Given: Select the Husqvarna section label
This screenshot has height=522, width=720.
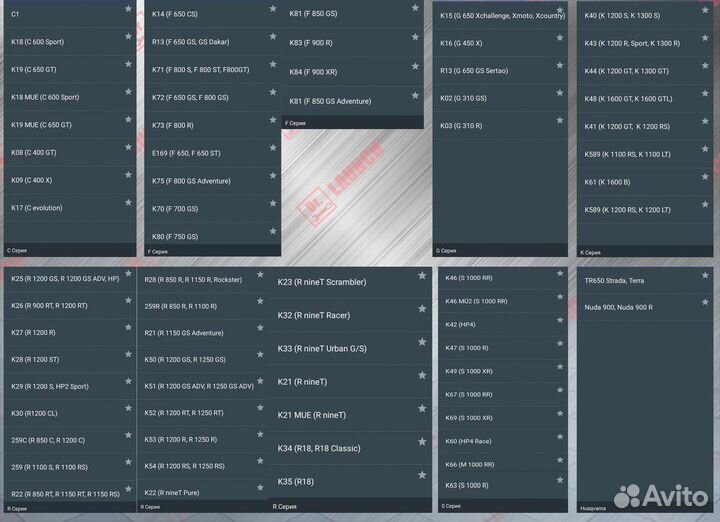Looking at the screenshot, I should point(600,508).
